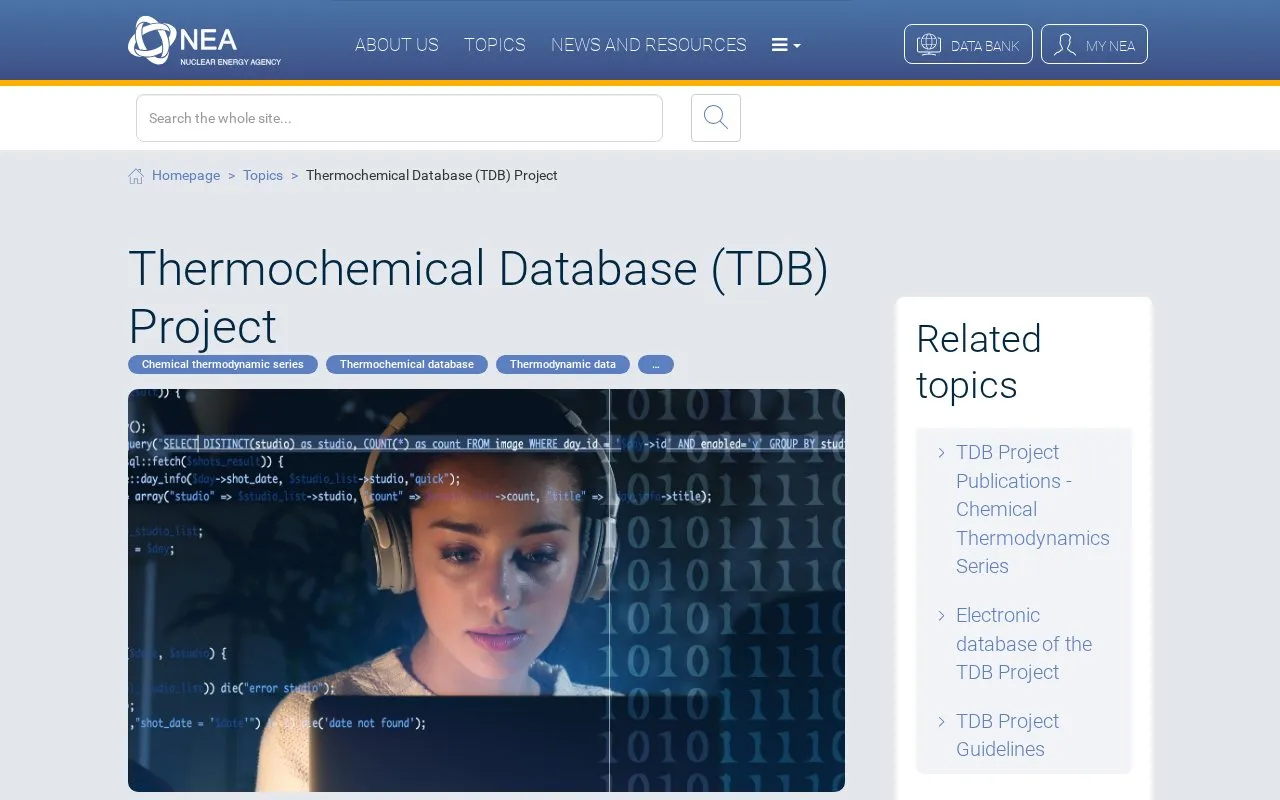Image resolution: width=1280 pixels, height=800 pixels.
Task: Select the 'Thermodynamic data' tag
Action: [563, 364]
